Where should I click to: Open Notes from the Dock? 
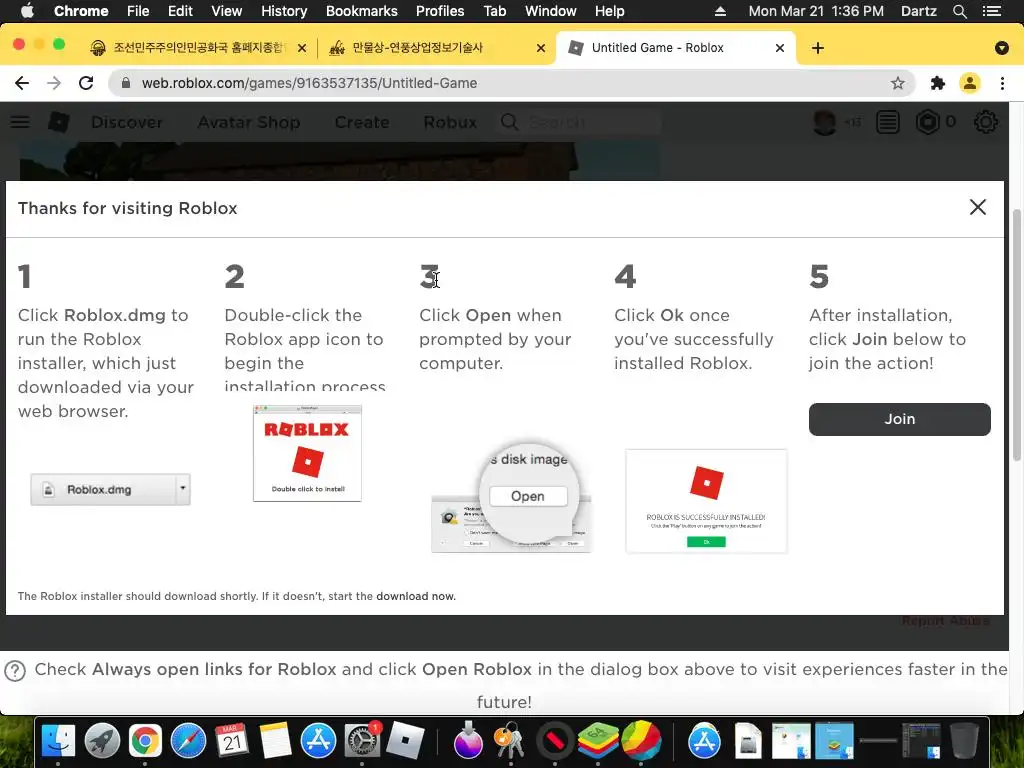[275, 742]
